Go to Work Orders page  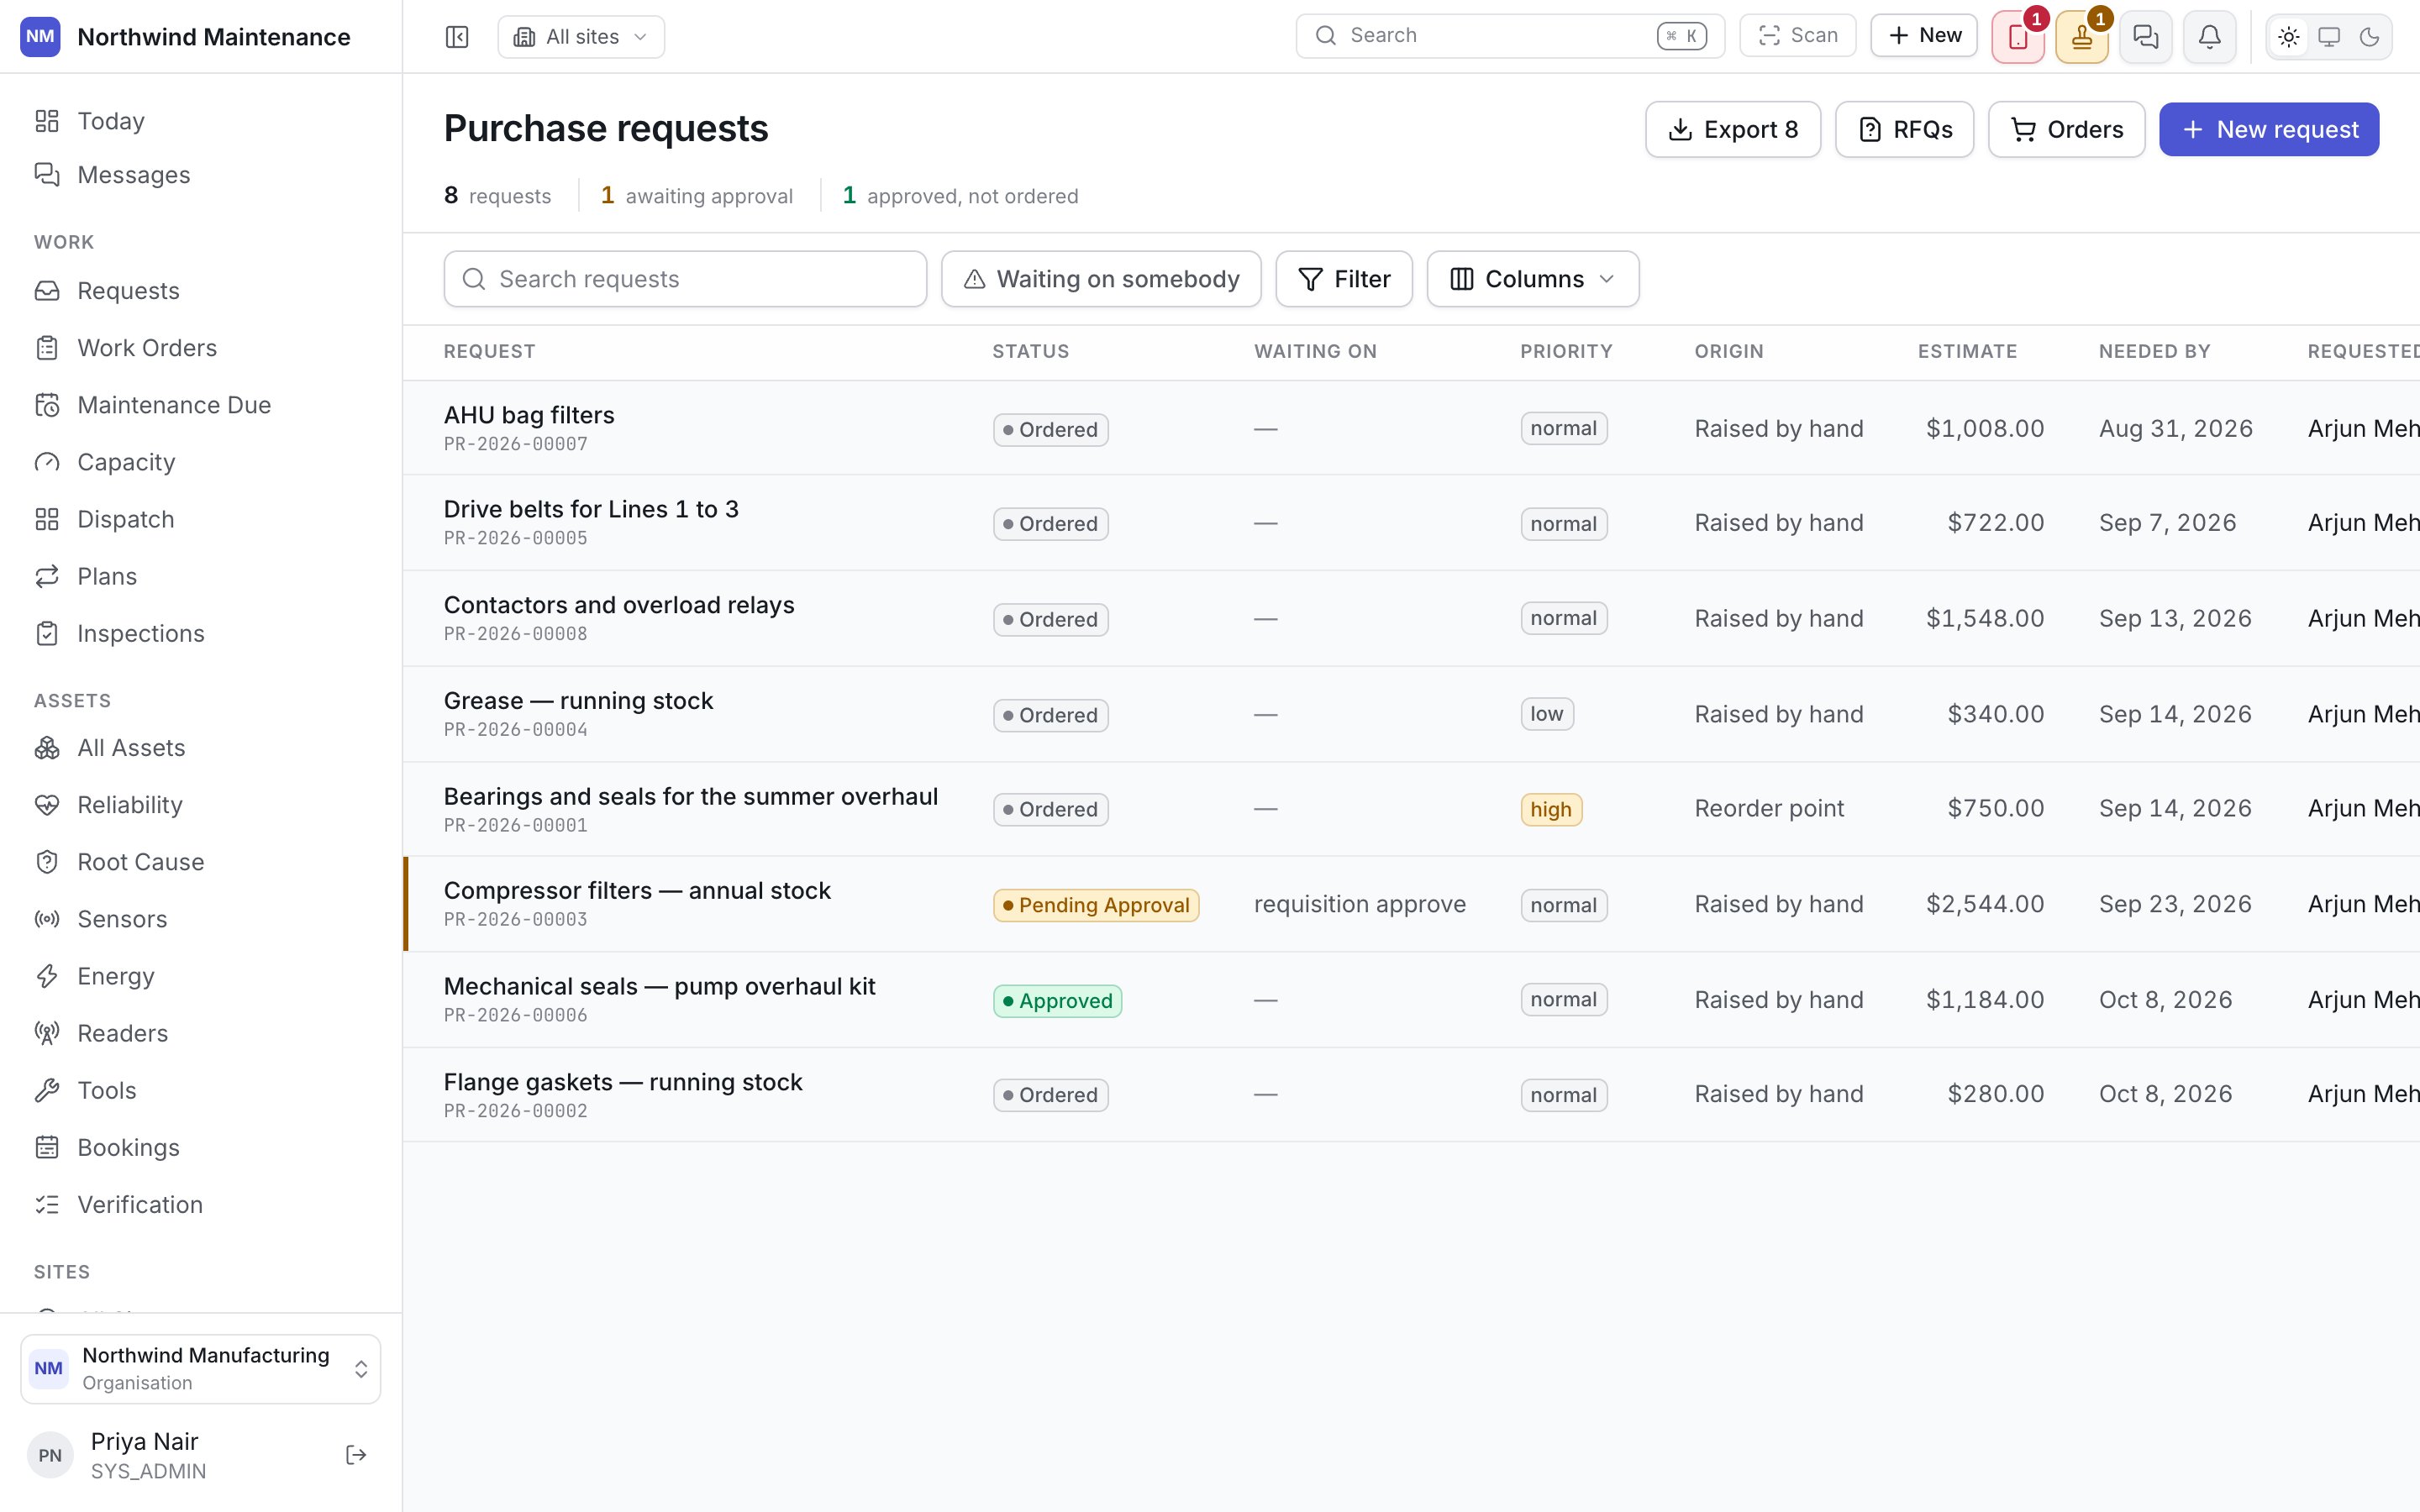200,348
